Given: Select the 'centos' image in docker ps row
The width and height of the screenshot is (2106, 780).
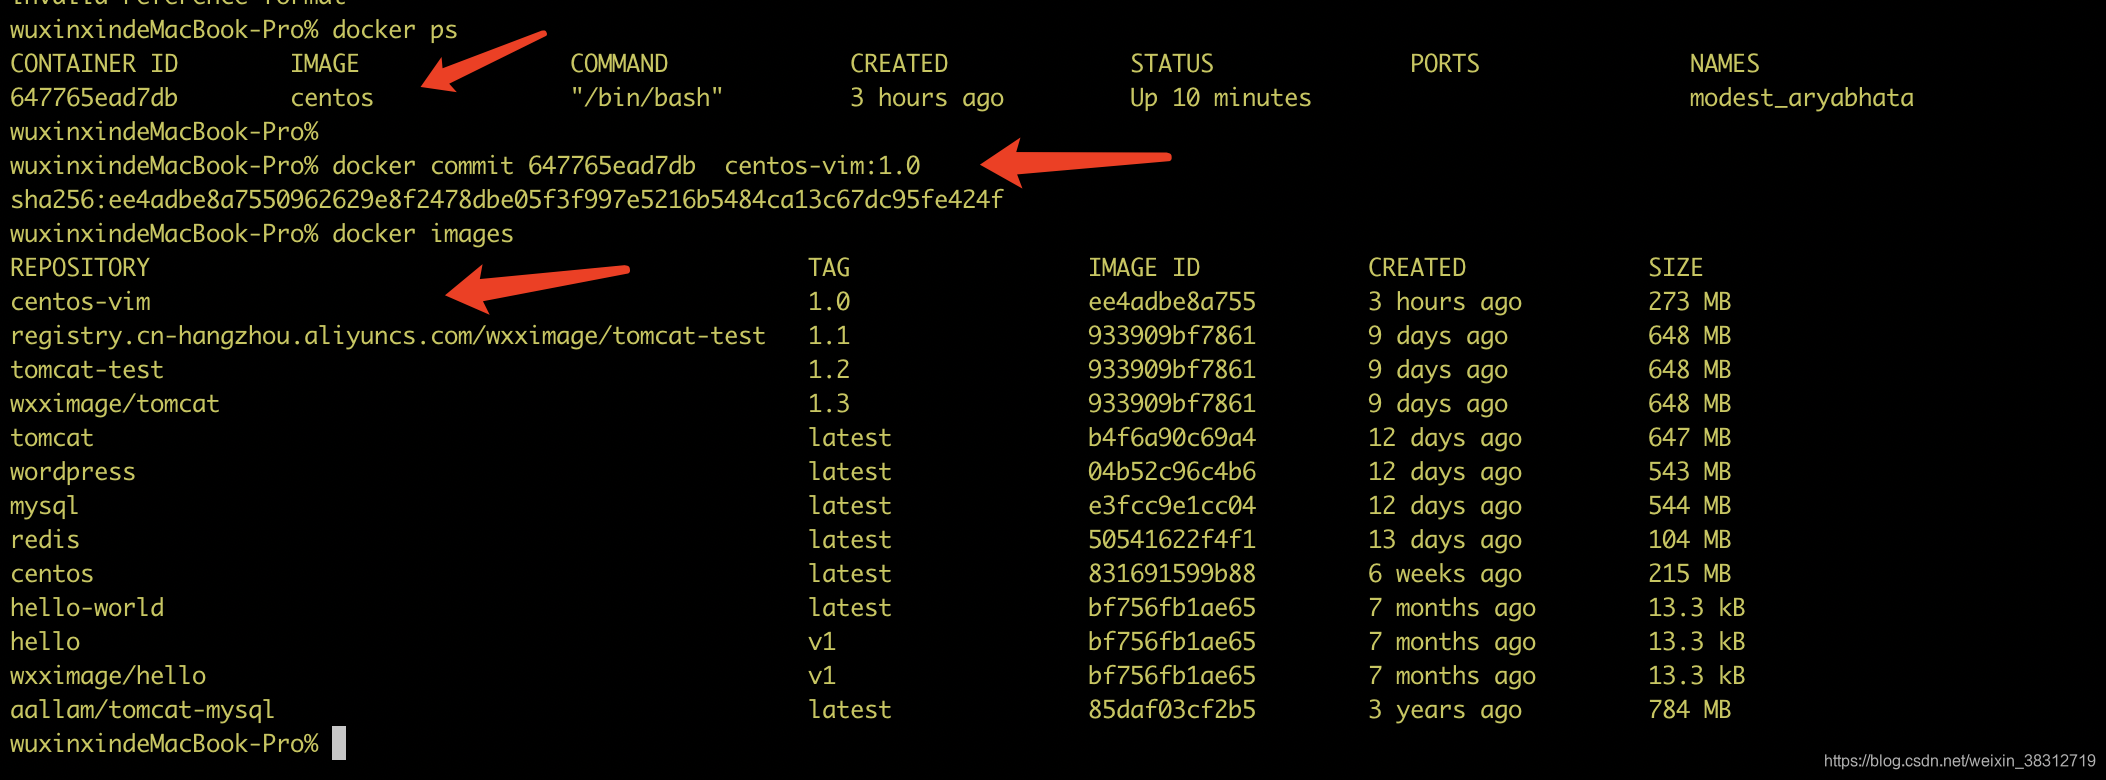Looking at the screenshot, I should (x=331, y=98).
